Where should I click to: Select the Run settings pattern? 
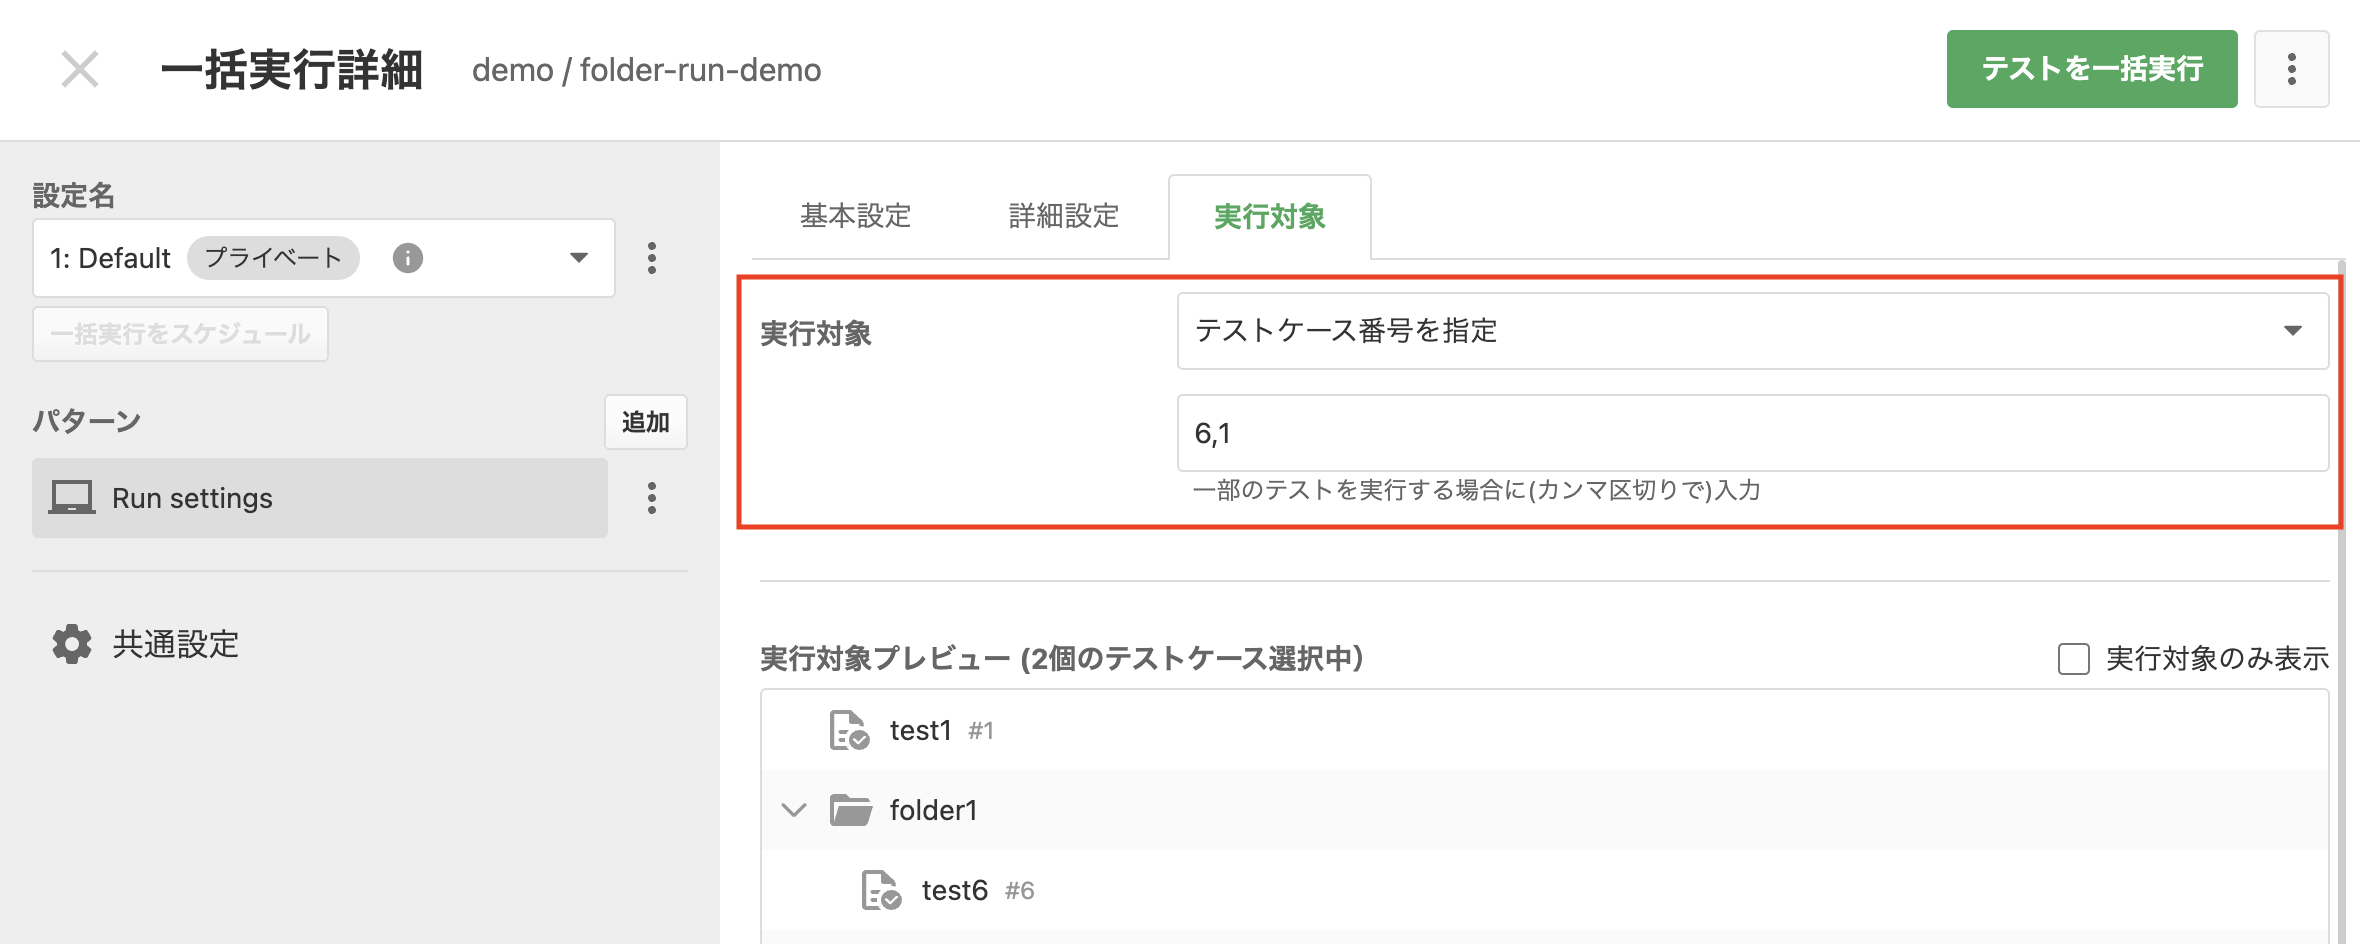(x=320, y=498)
